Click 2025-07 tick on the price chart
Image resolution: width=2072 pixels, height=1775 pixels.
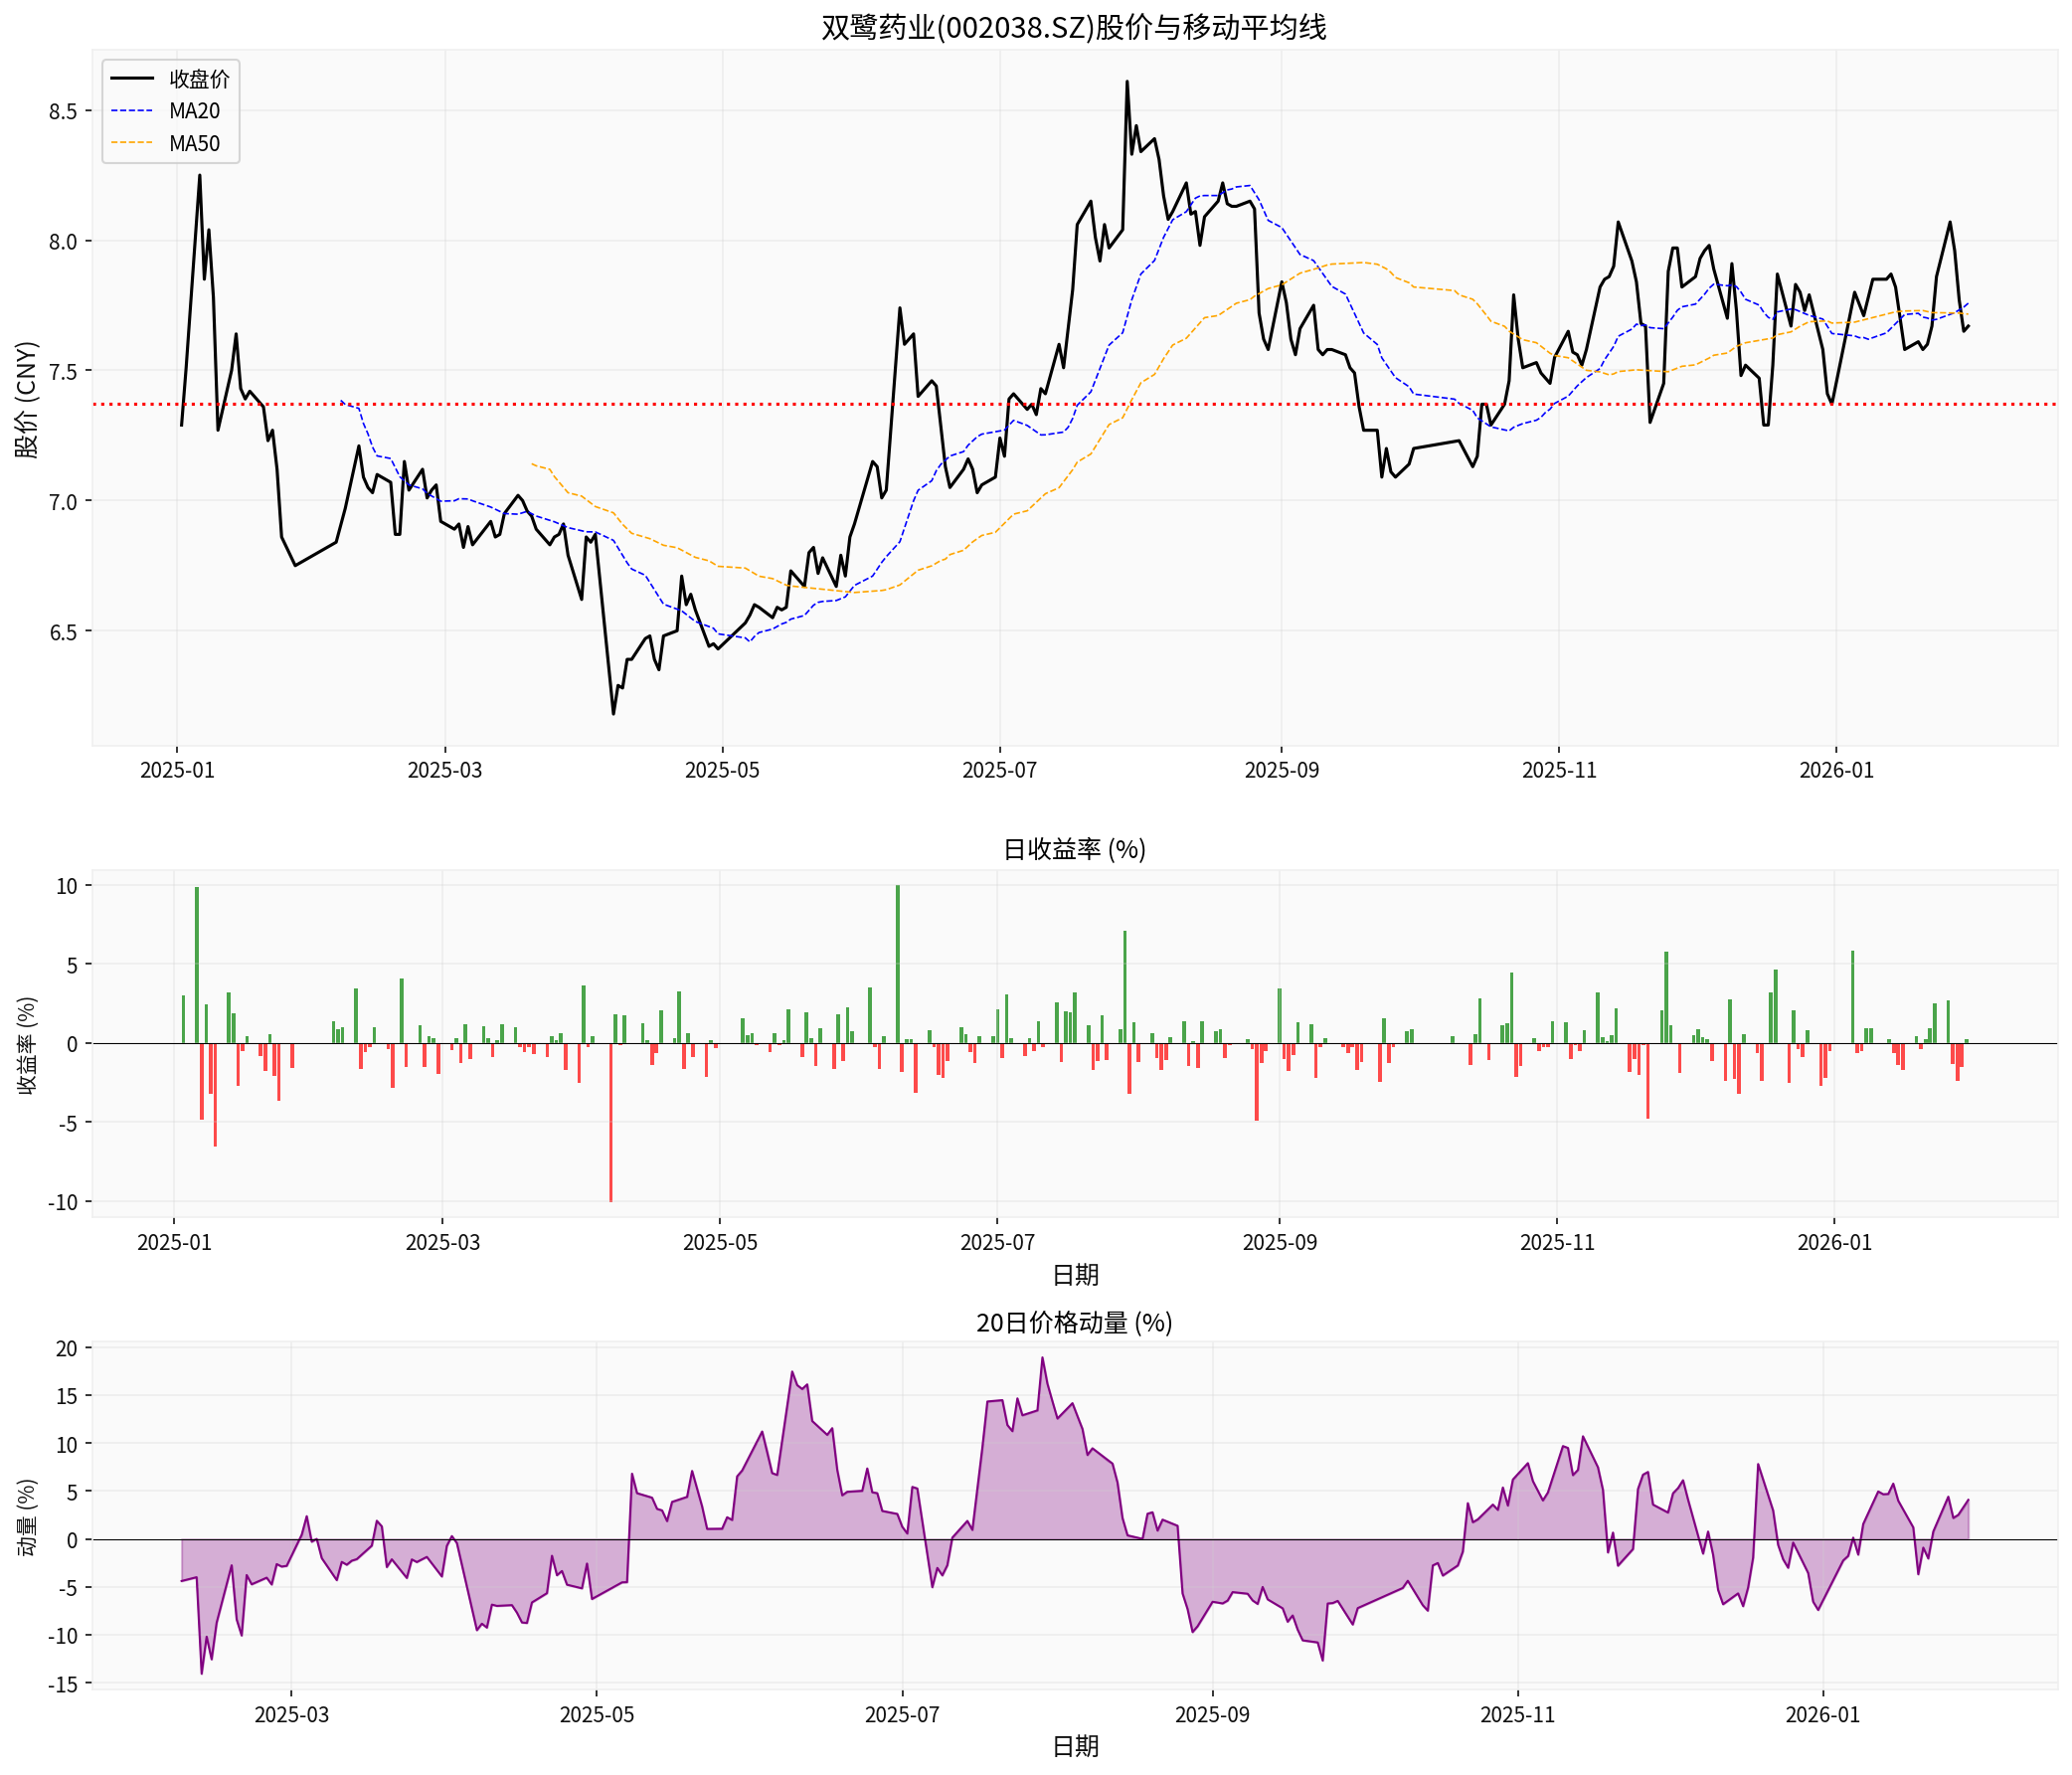tap(999, 770)
